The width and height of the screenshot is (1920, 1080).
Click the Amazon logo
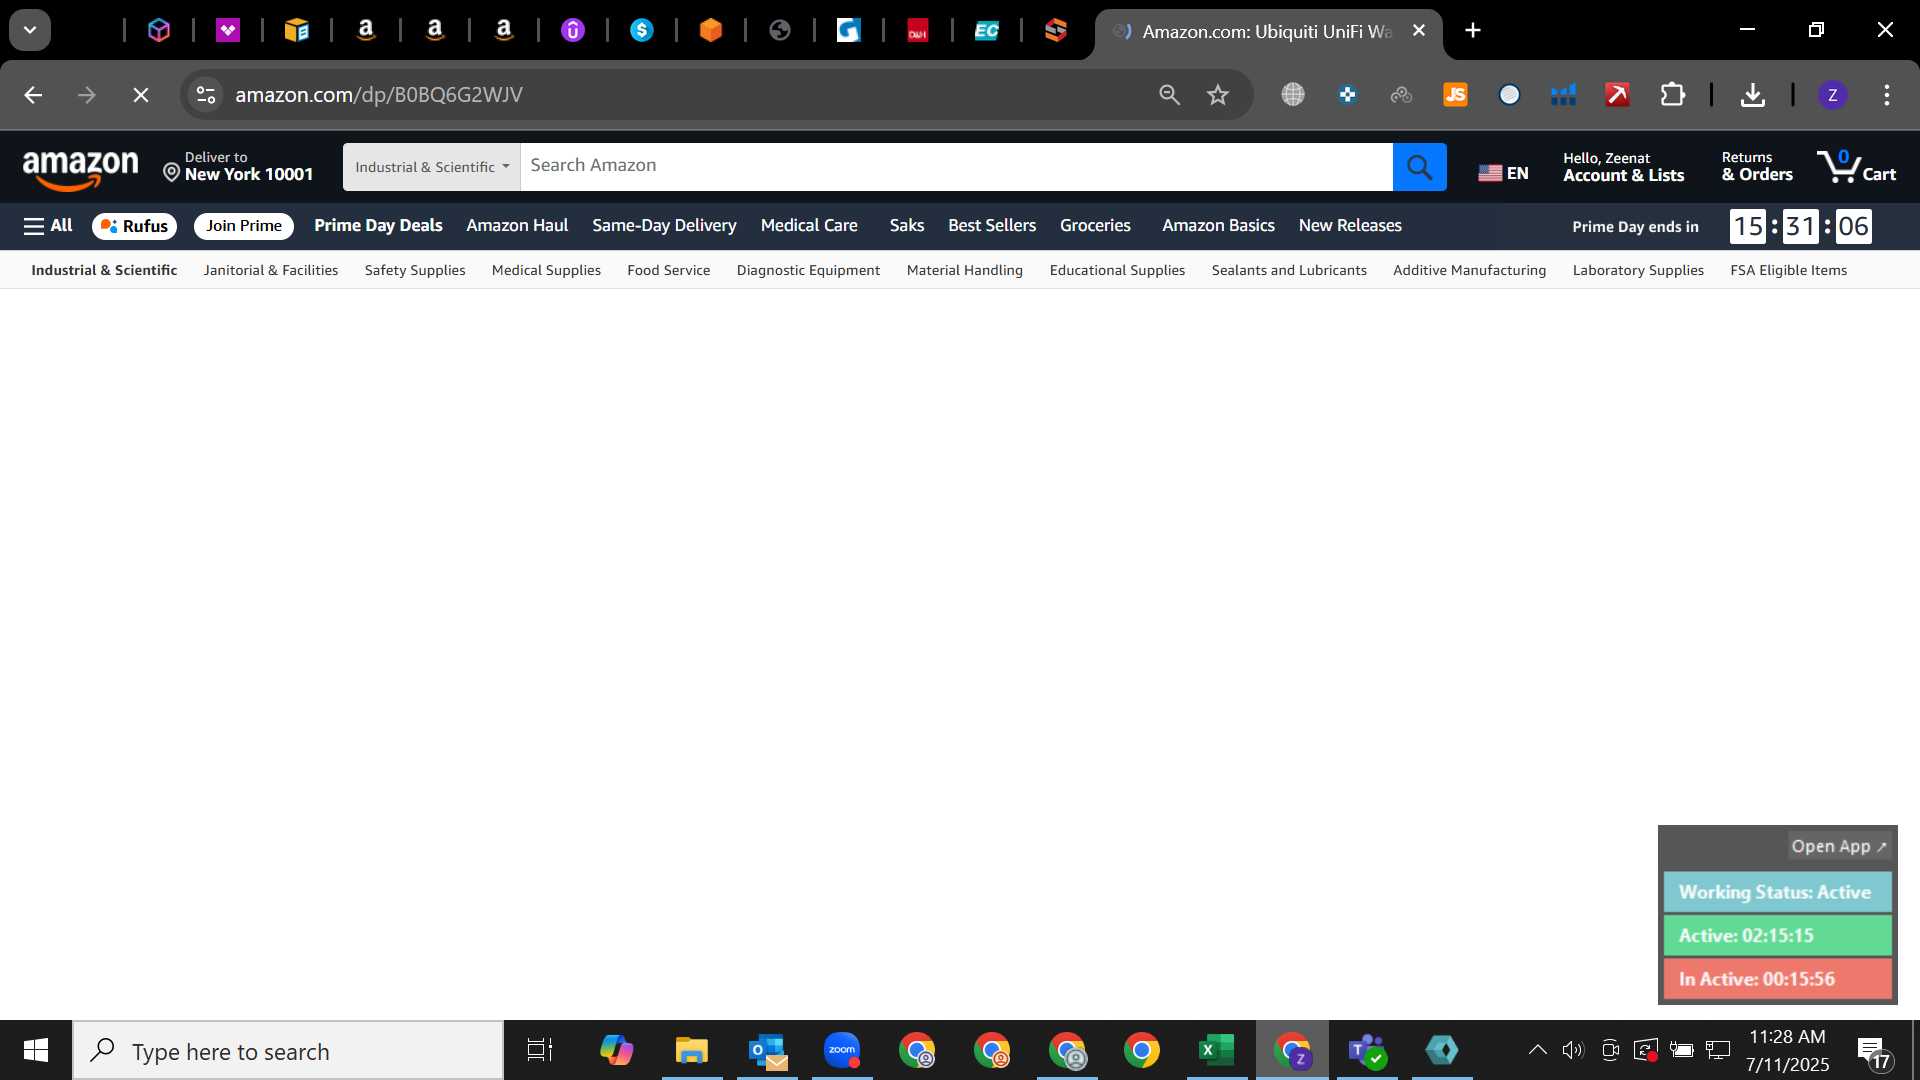(x=80, y=169)
